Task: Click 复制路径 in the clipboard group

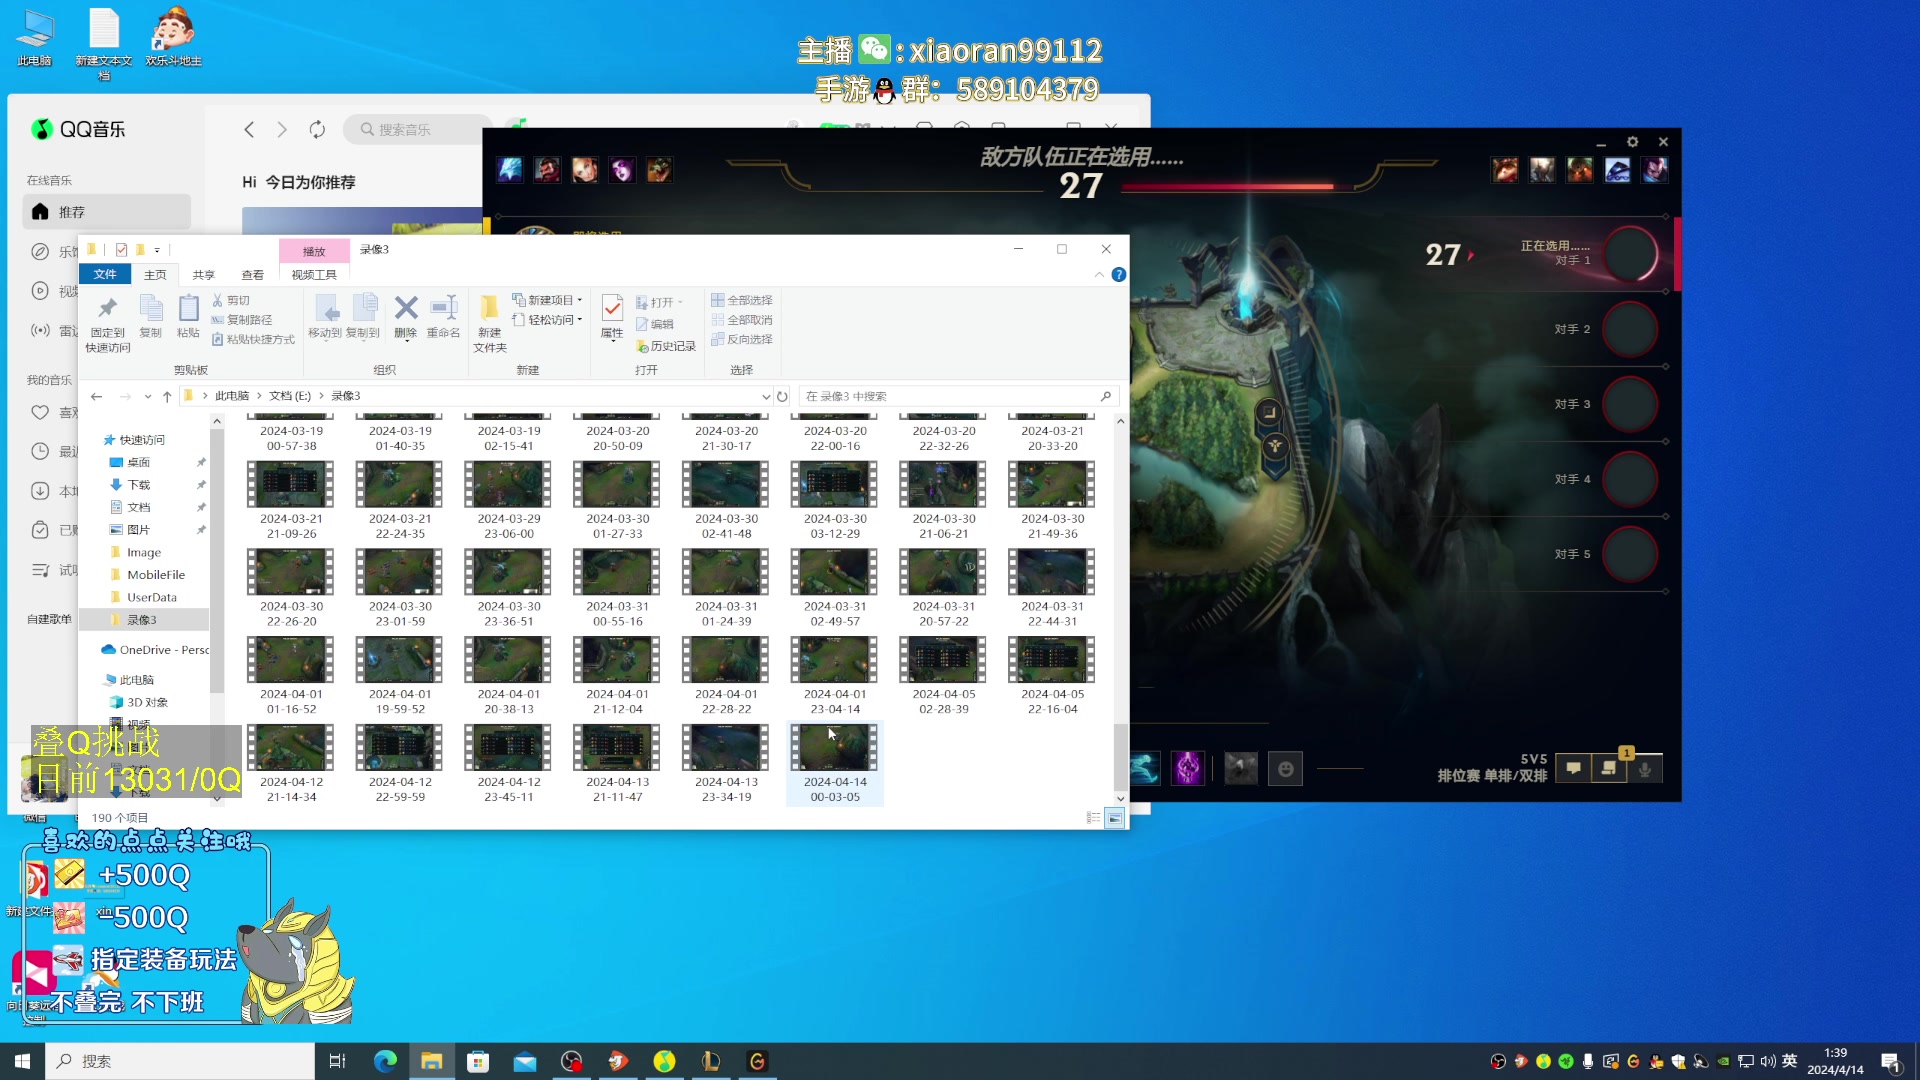Action: point(241,320)
